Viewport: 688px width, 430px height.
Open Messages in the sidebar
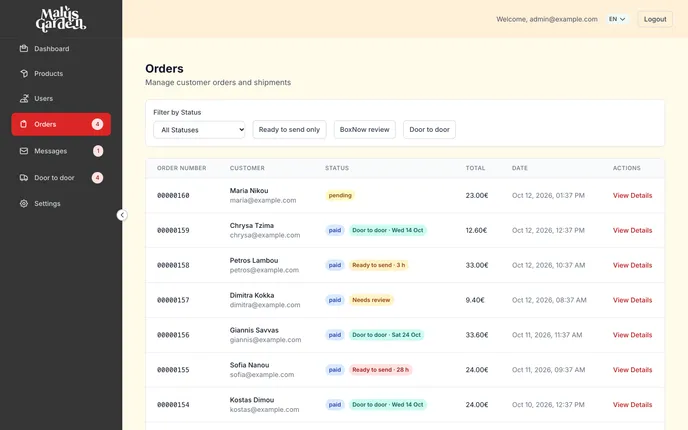coord(61,151)
